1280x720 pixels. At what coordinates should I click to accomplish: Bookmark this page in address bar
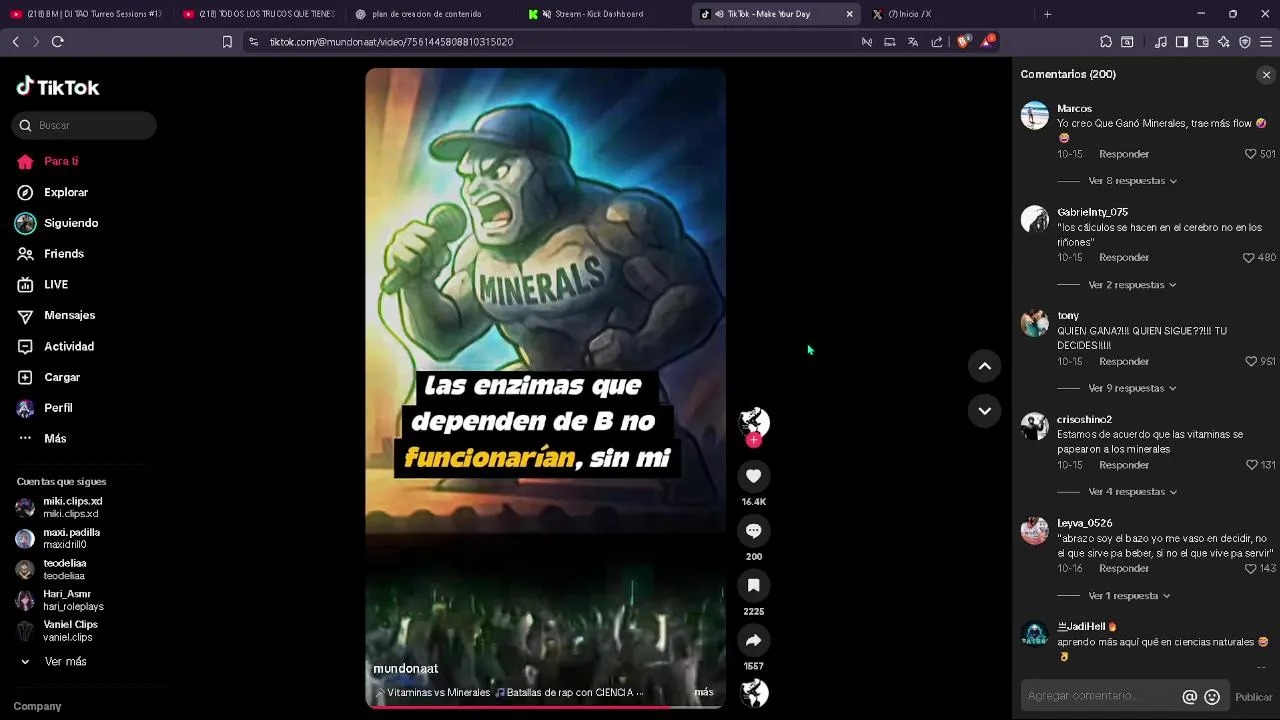tap(227, 42)
